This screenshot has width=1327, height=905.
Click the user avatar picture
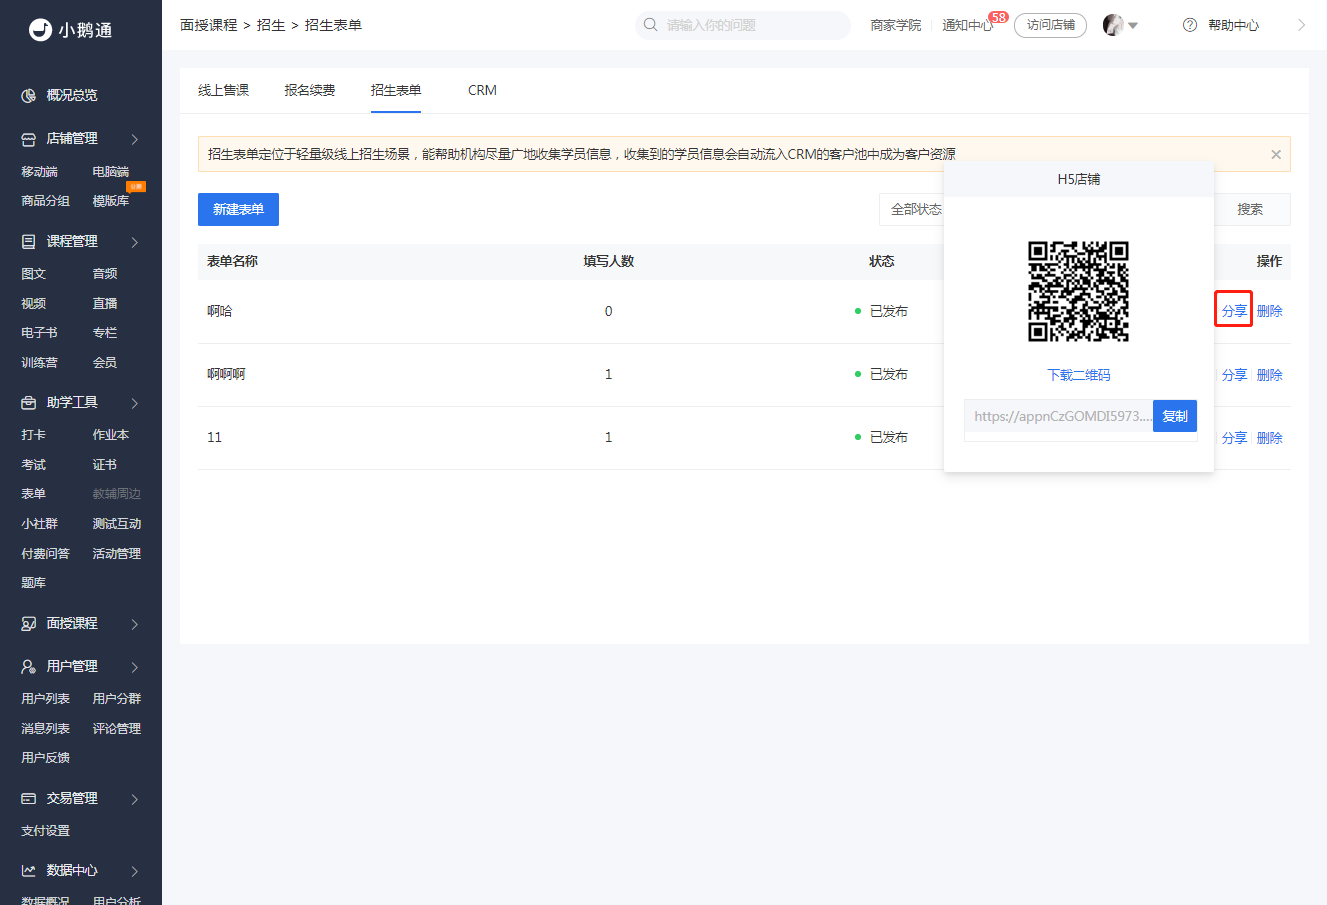[1113, 25]
